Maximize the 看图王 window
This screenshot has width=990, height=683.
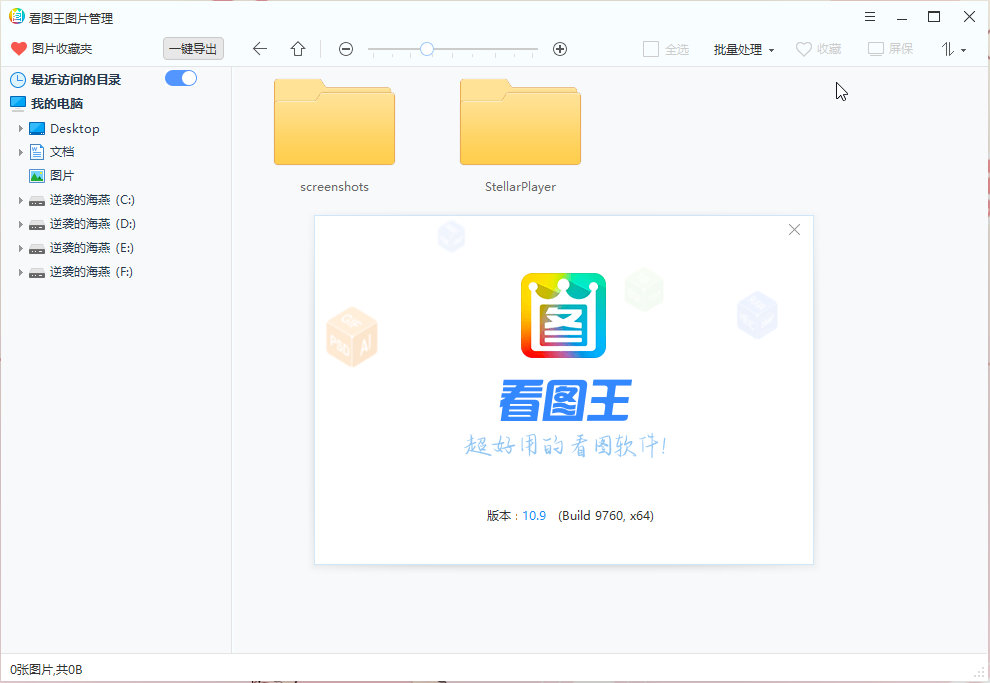(934, 17)
